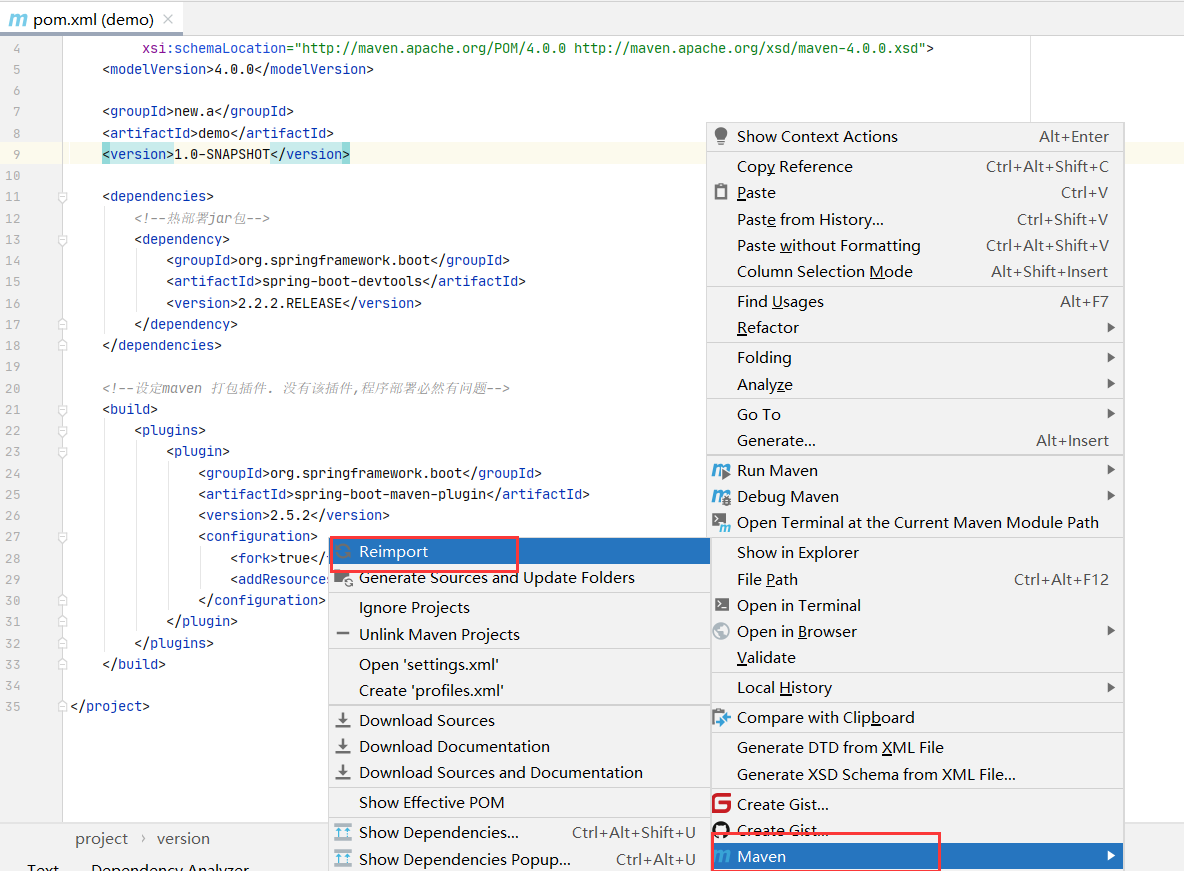This screenshot has width=1184, height=871.
Task: Expand the Go To submenu arrow
Action: [x=1111, y=413]
